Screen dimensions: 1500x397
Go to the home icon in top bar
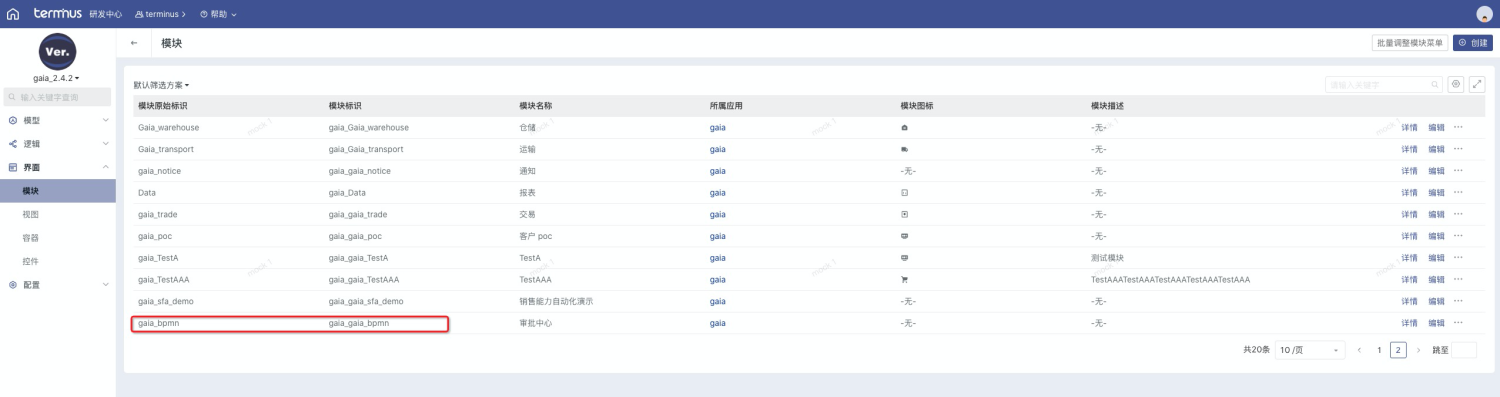(x=13, y=14)
